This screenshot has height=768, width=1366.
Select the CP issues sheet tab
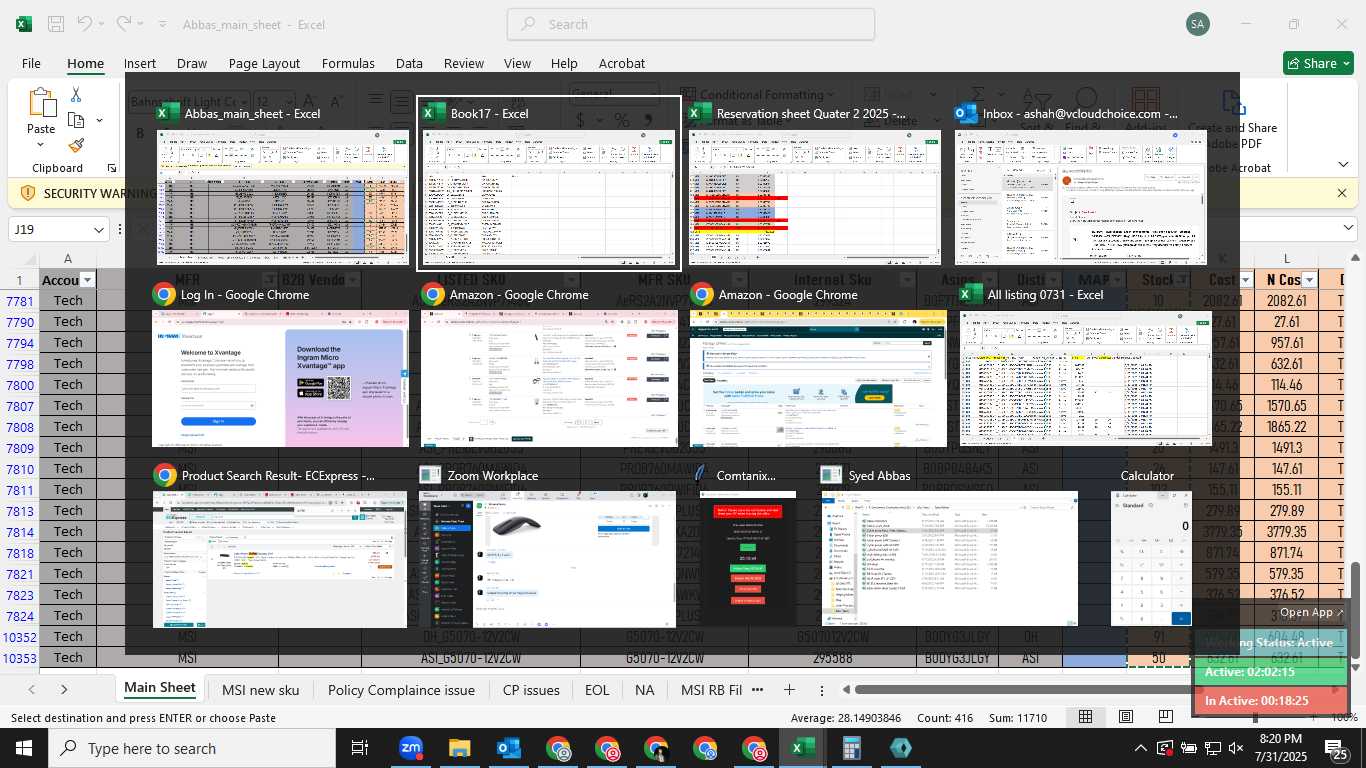531,689
